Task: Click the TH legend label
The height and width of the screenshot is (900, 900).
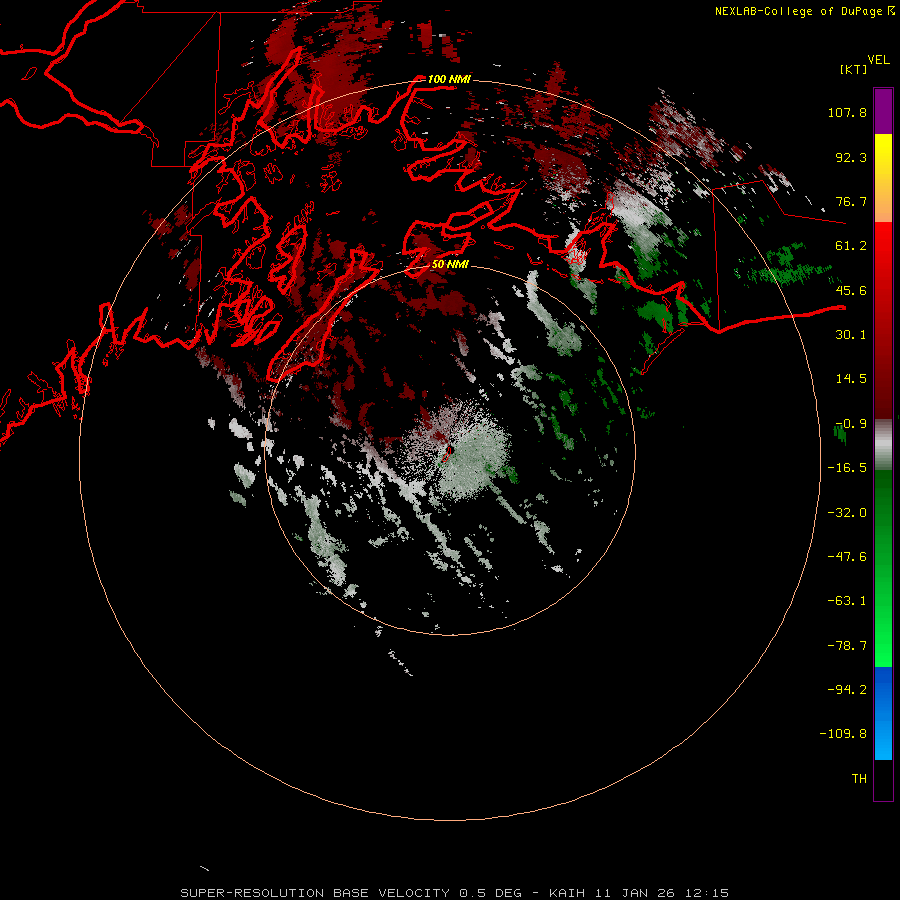Action: click(x=859, y=779)
